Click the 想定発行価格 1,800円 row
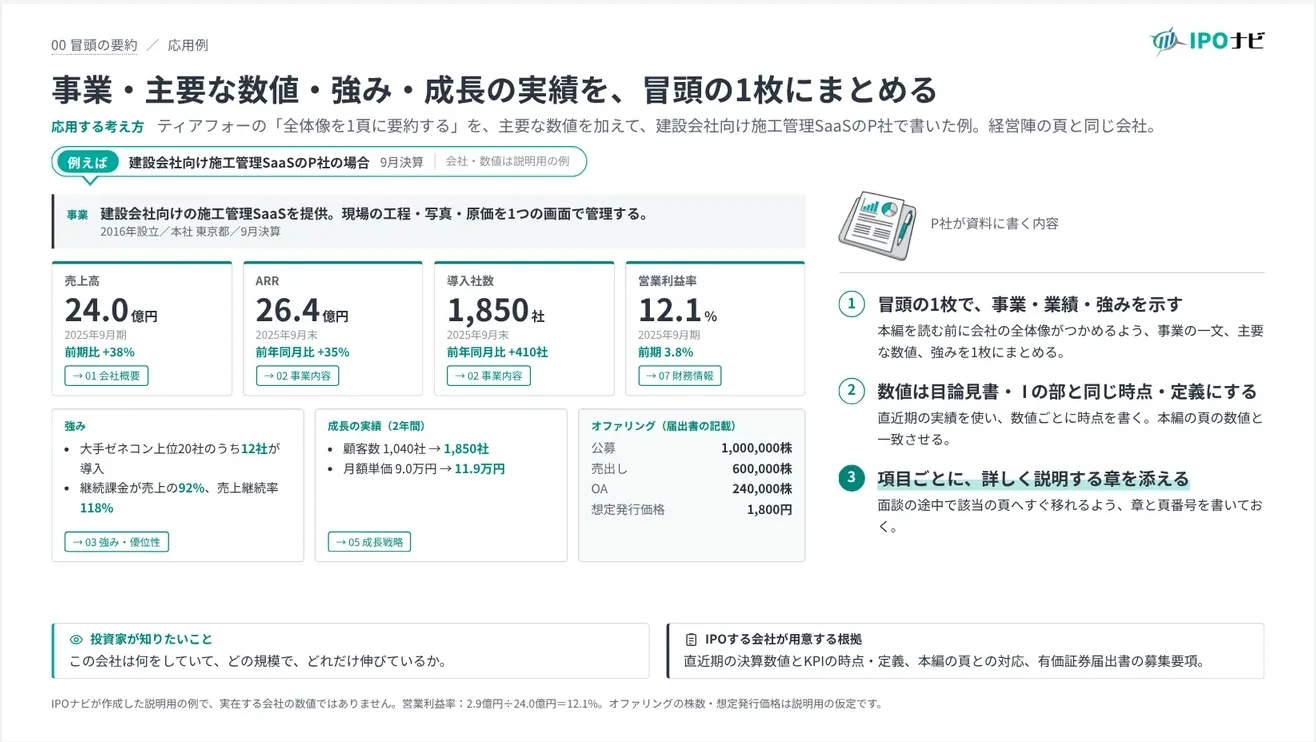 (691, 509)
